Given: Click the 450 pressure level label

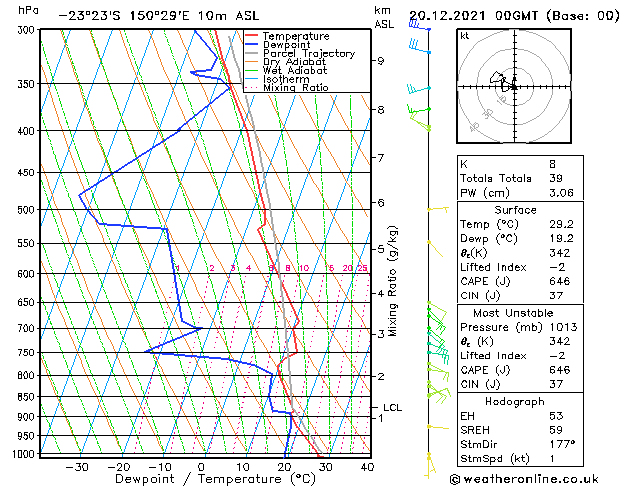Looking at the screenshot, I should pos(28,172).
